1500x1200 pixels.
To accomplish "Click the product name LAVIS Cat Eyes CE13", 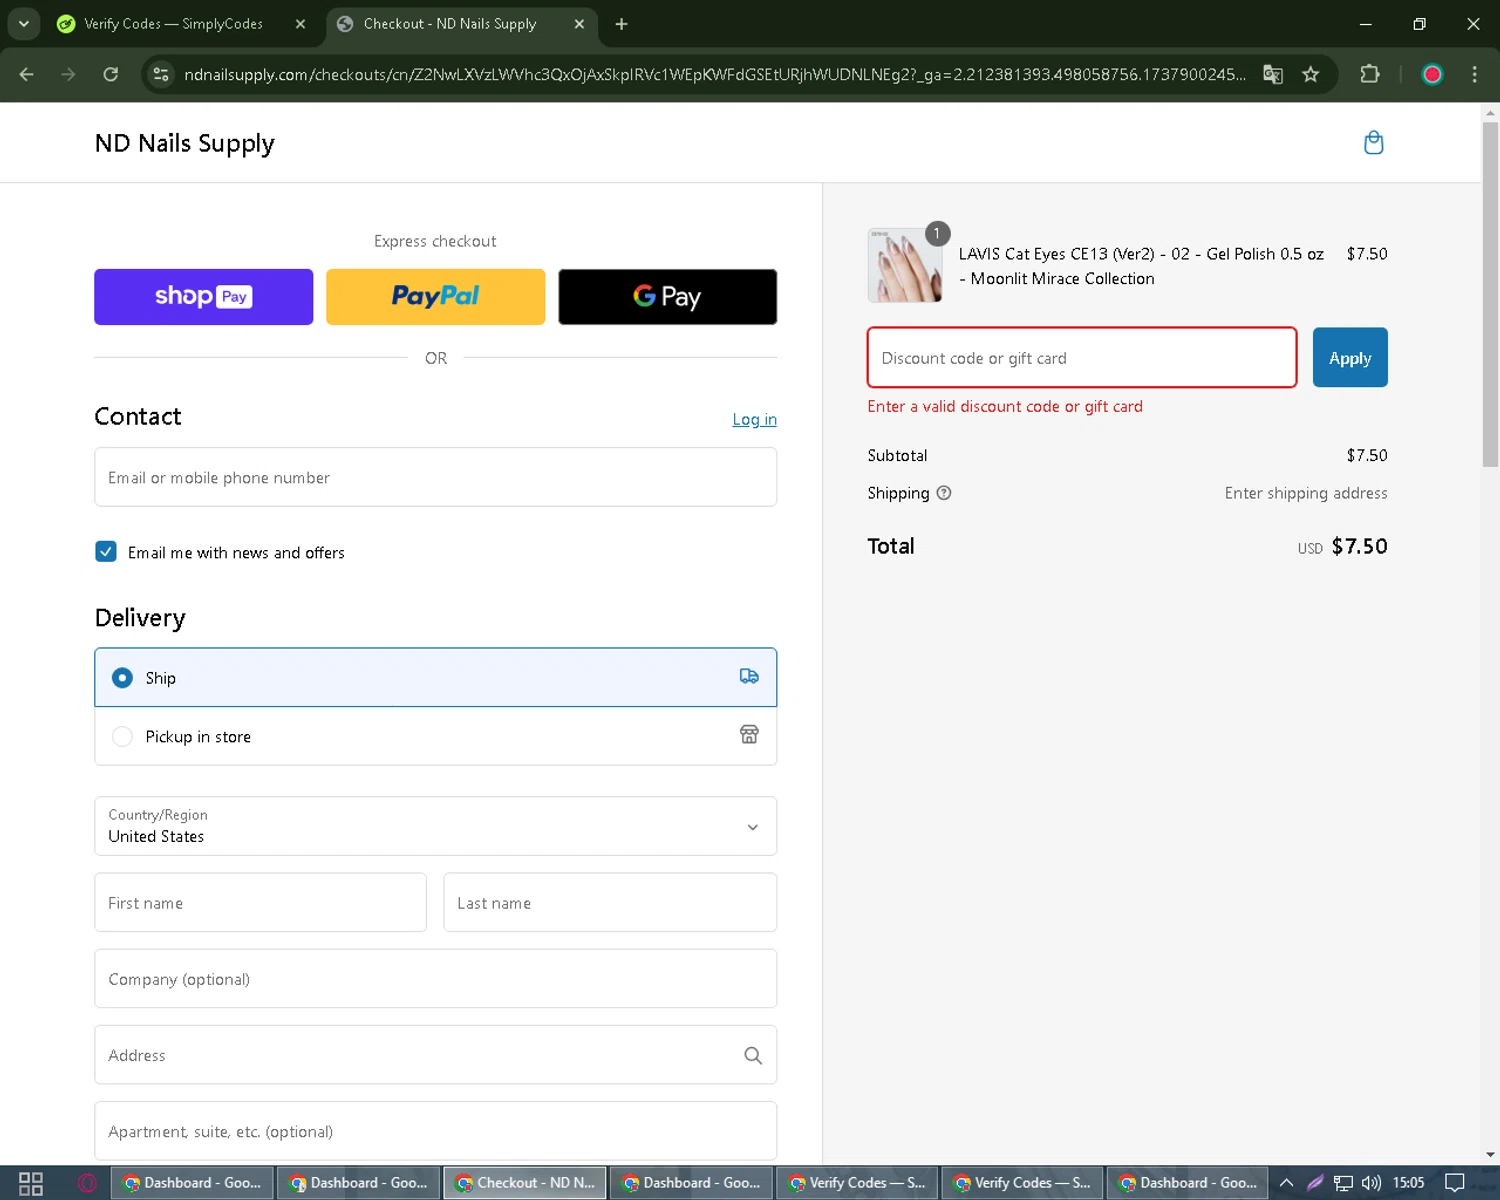I will tap(1141, 266).
